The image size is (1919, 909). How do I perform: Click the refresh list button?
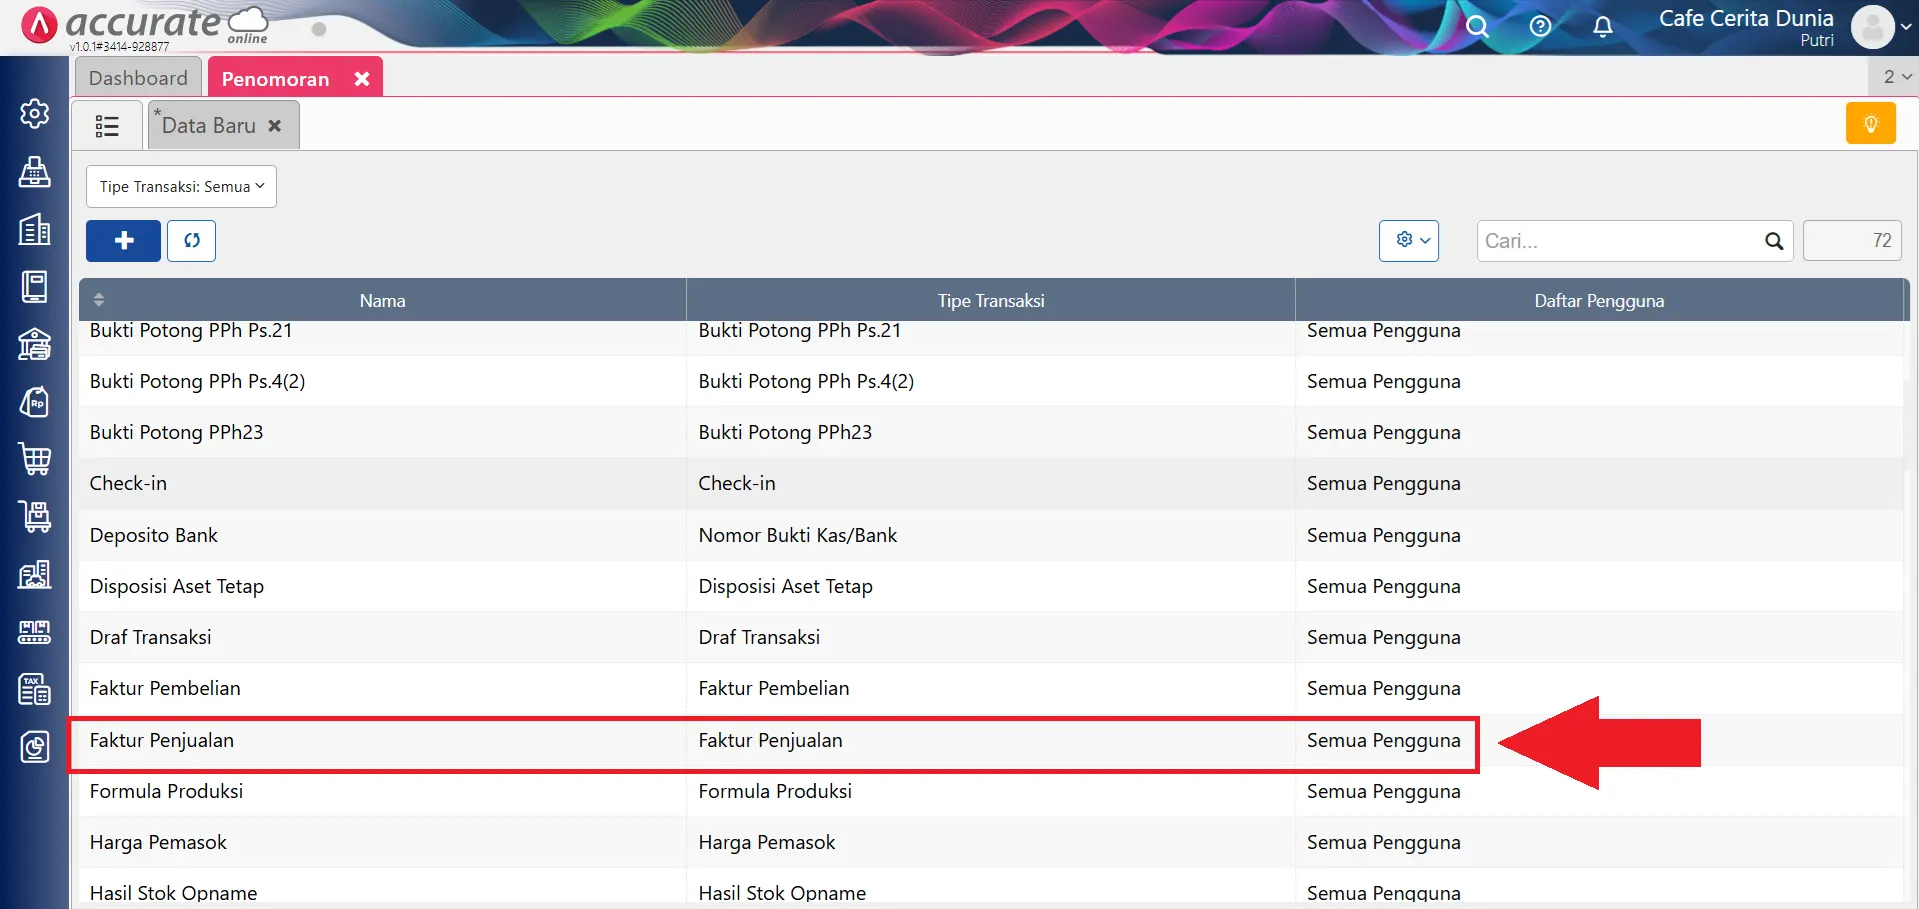coord(191,241)
